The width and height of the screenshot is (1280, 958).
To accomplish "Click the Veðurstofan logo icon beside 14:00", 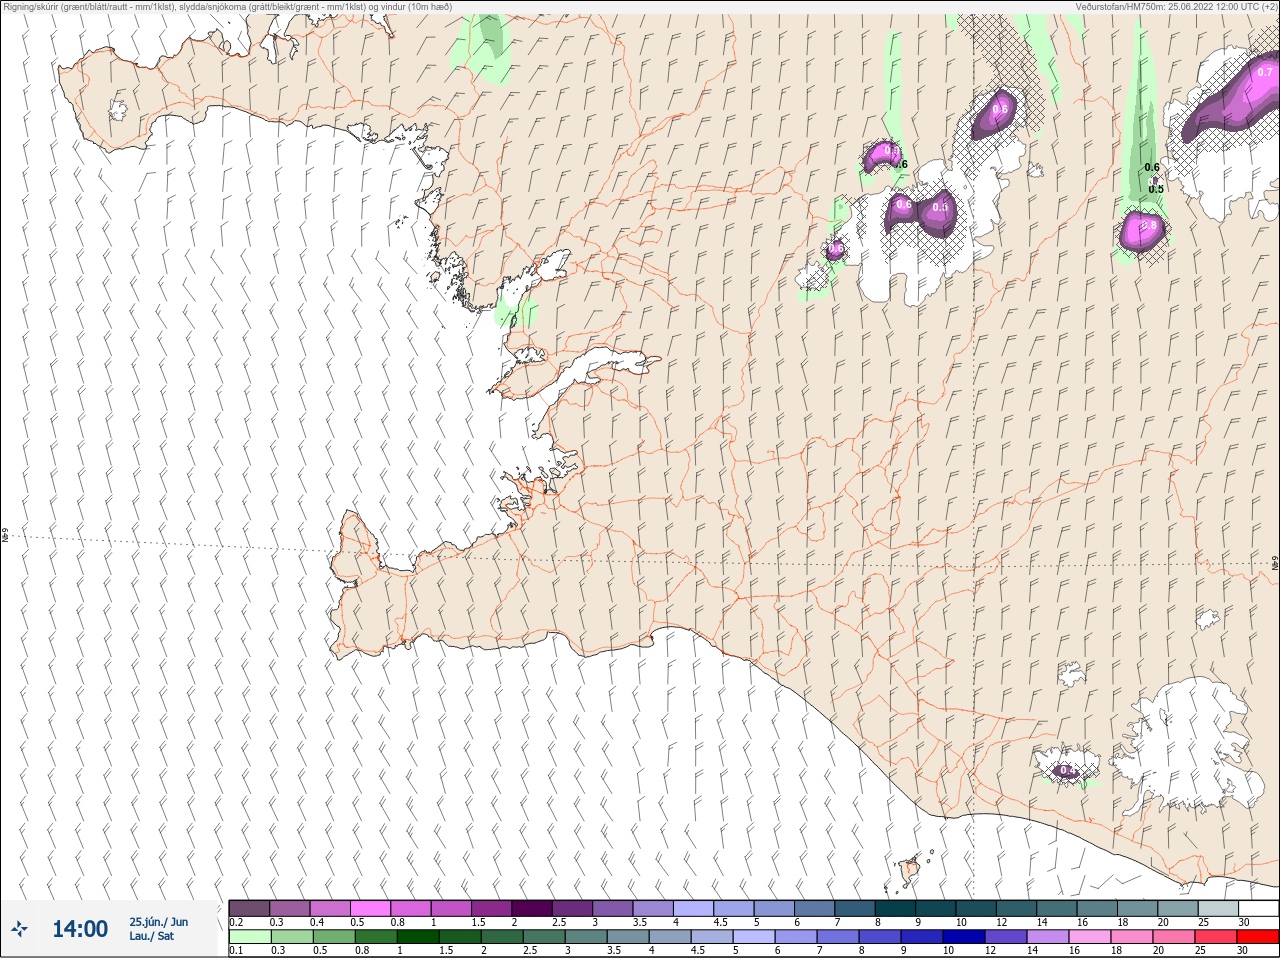I will [19, 929].
